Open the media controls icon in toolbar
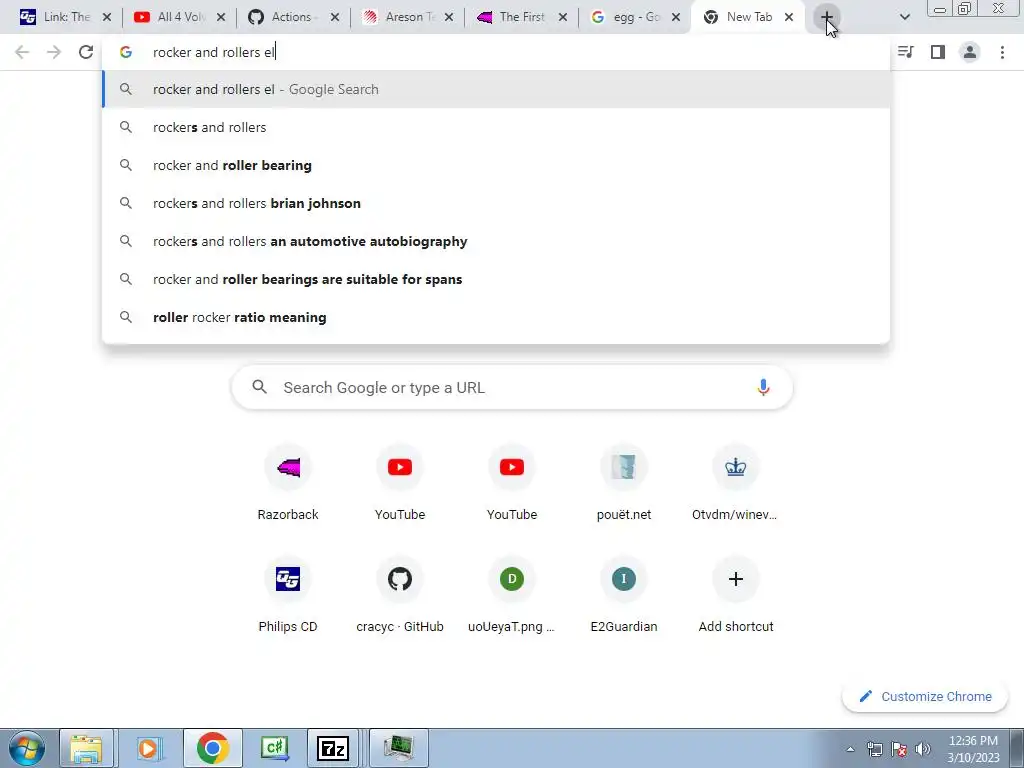Viewport: 1024px width, 768px height. click(x=906, y=52)
